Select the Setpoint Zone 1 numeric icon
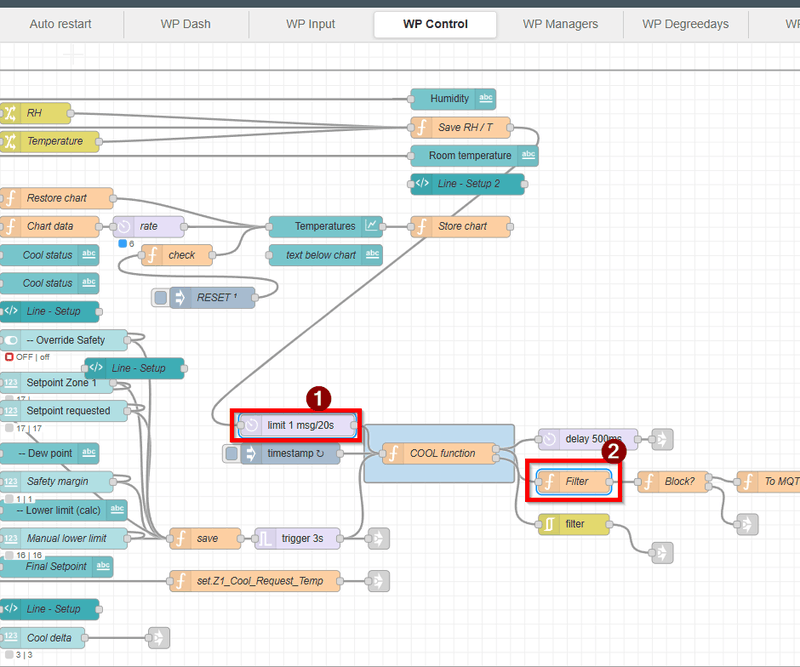The width and height of the screenshot is (800, 667). (x=11, y=383)
